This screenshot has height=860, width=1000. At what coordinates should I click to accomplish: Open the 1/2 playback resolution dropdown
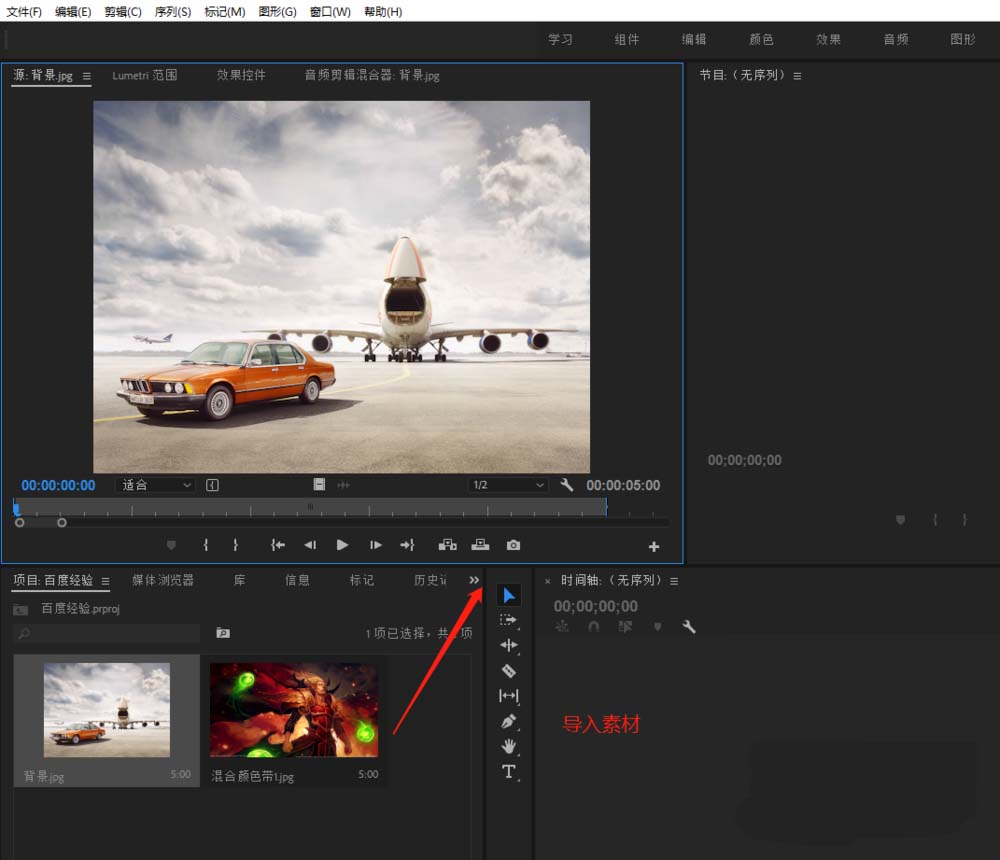pos(508,485)
